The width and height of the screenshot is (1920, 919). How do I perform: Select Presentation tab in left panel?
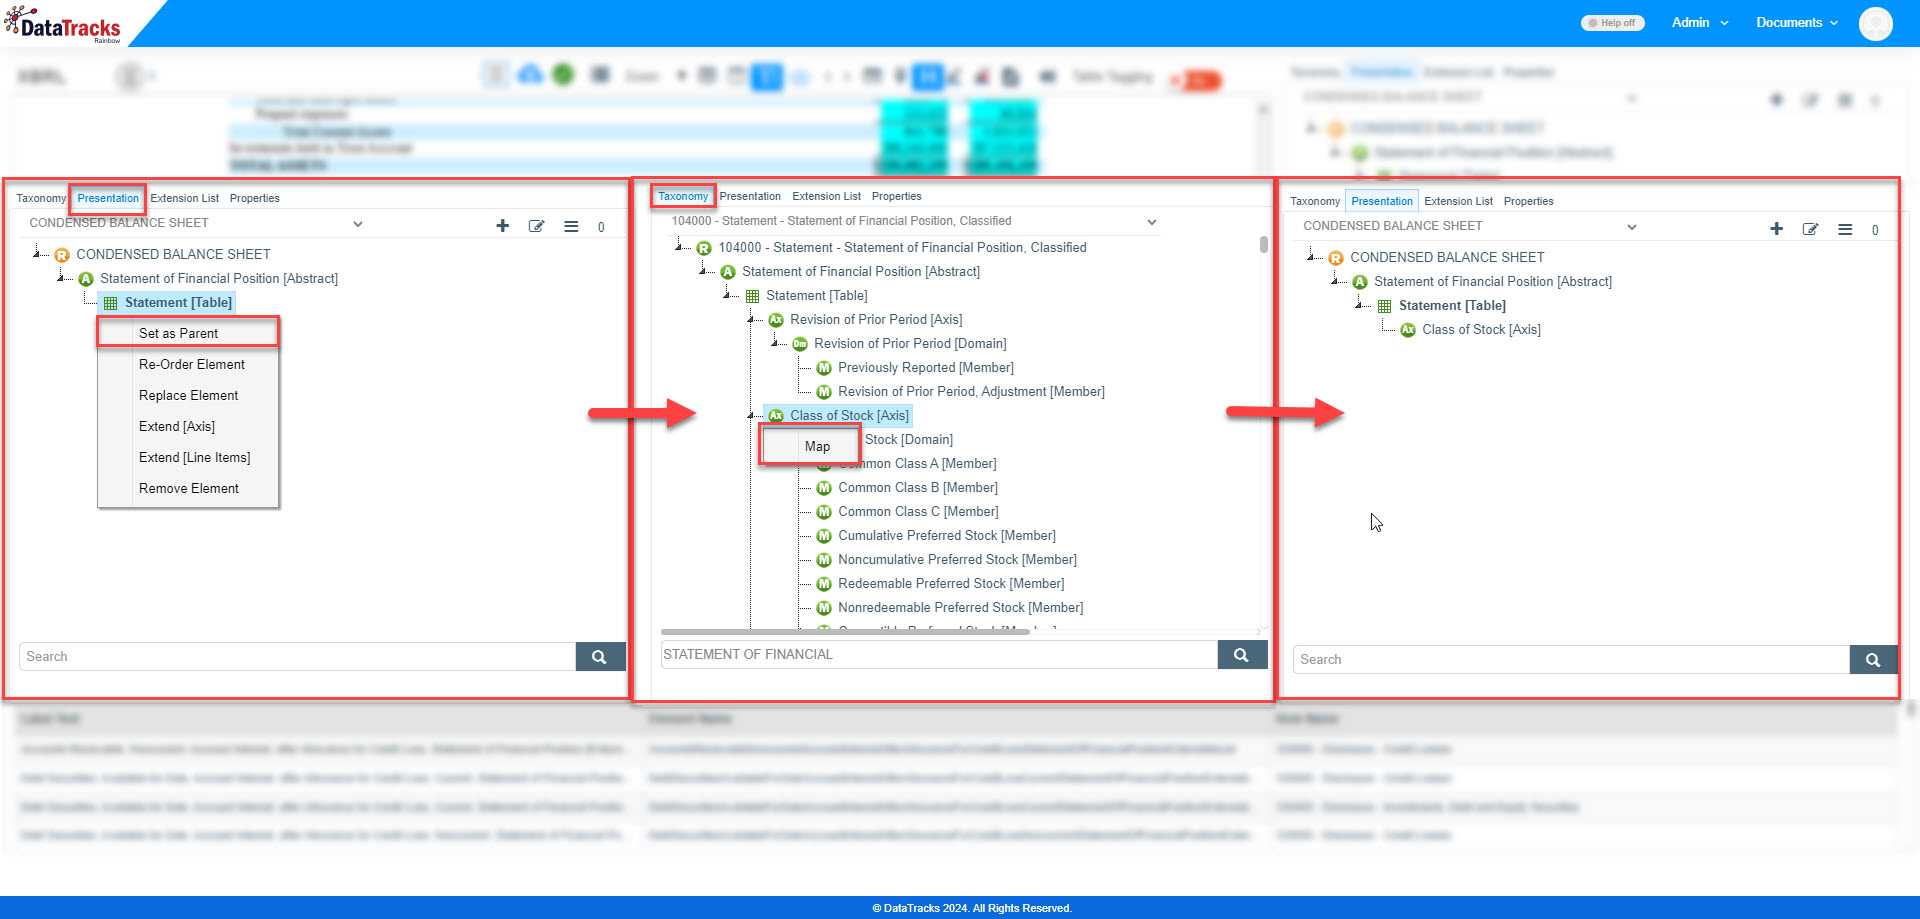click(108, 198)
